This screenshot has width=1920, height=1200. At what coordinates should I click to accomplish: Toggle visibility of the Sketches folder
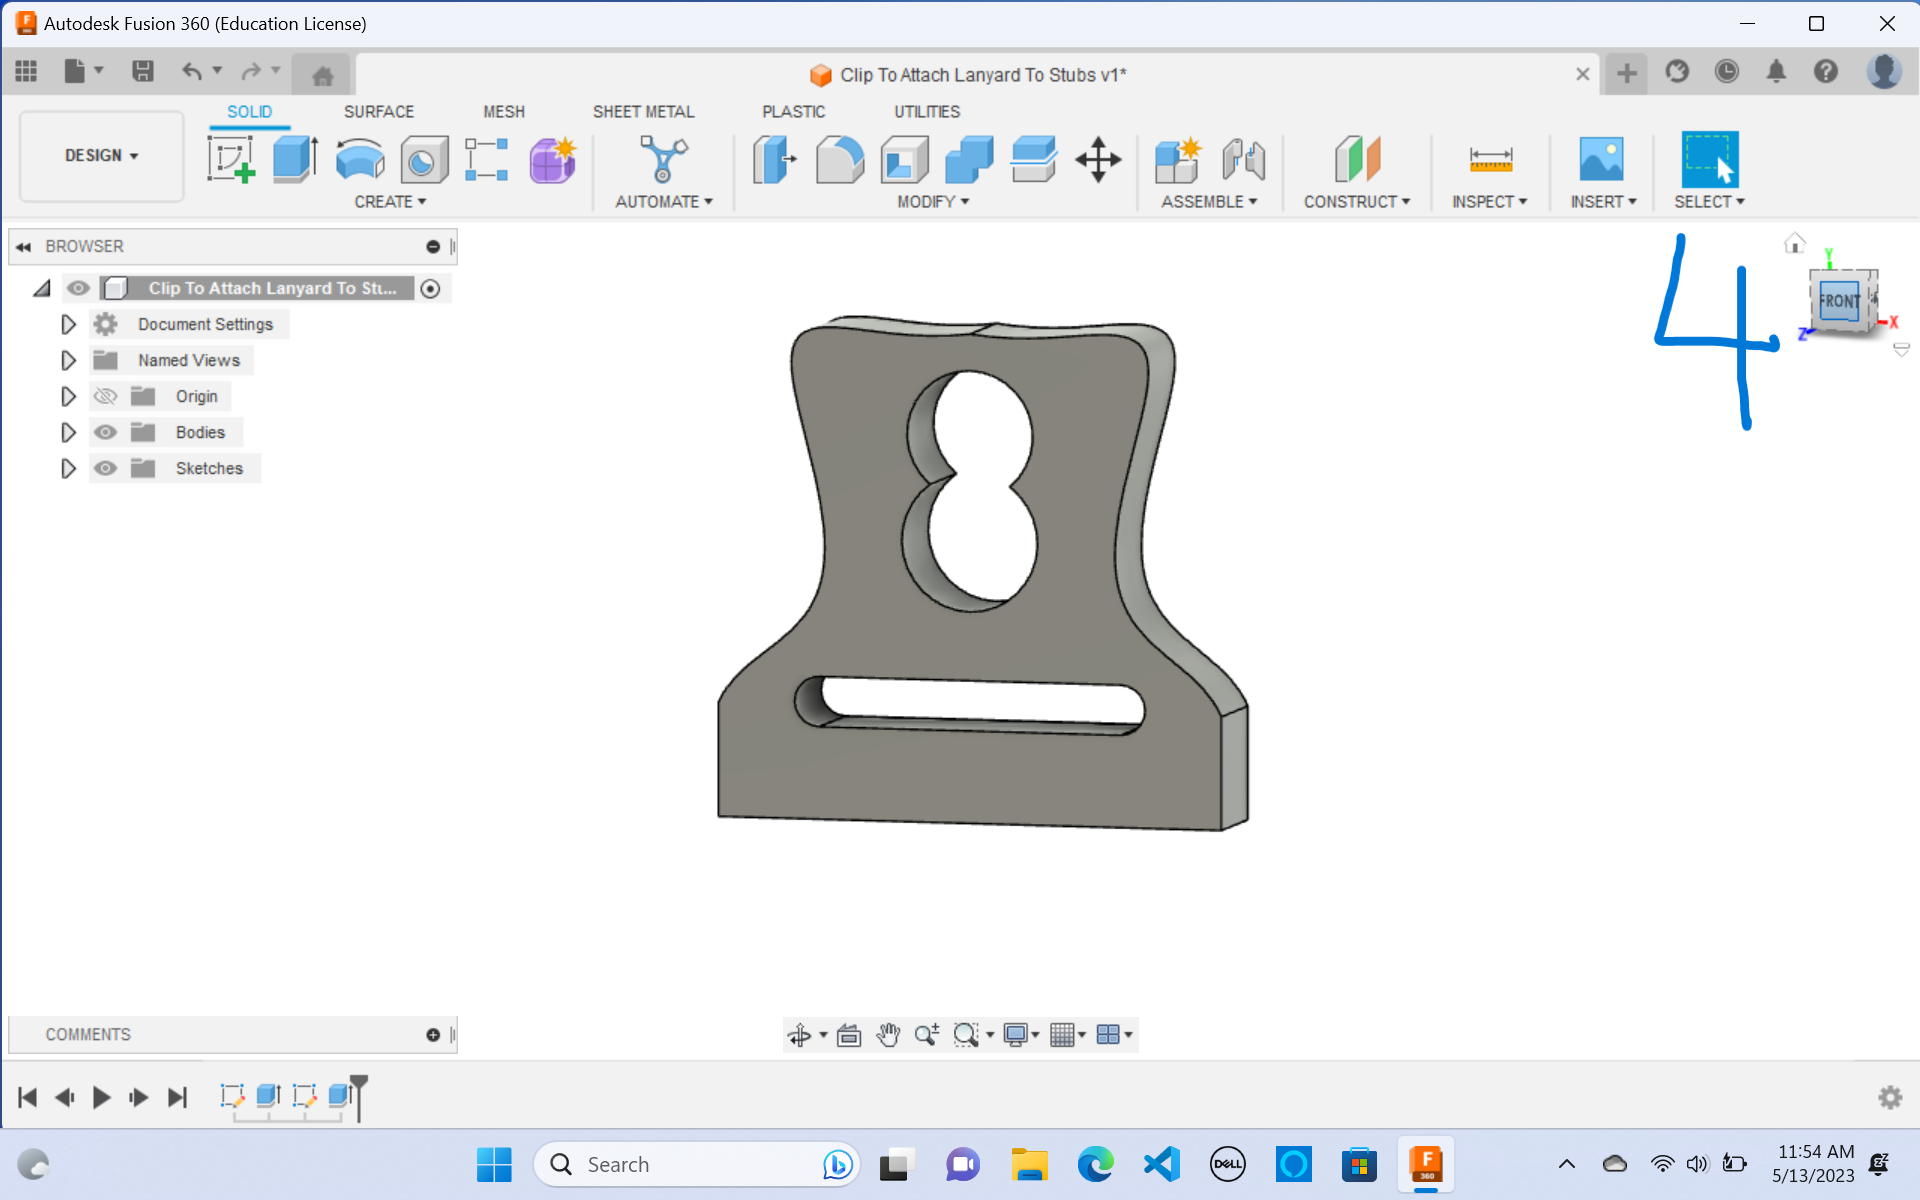click(105, 468)
